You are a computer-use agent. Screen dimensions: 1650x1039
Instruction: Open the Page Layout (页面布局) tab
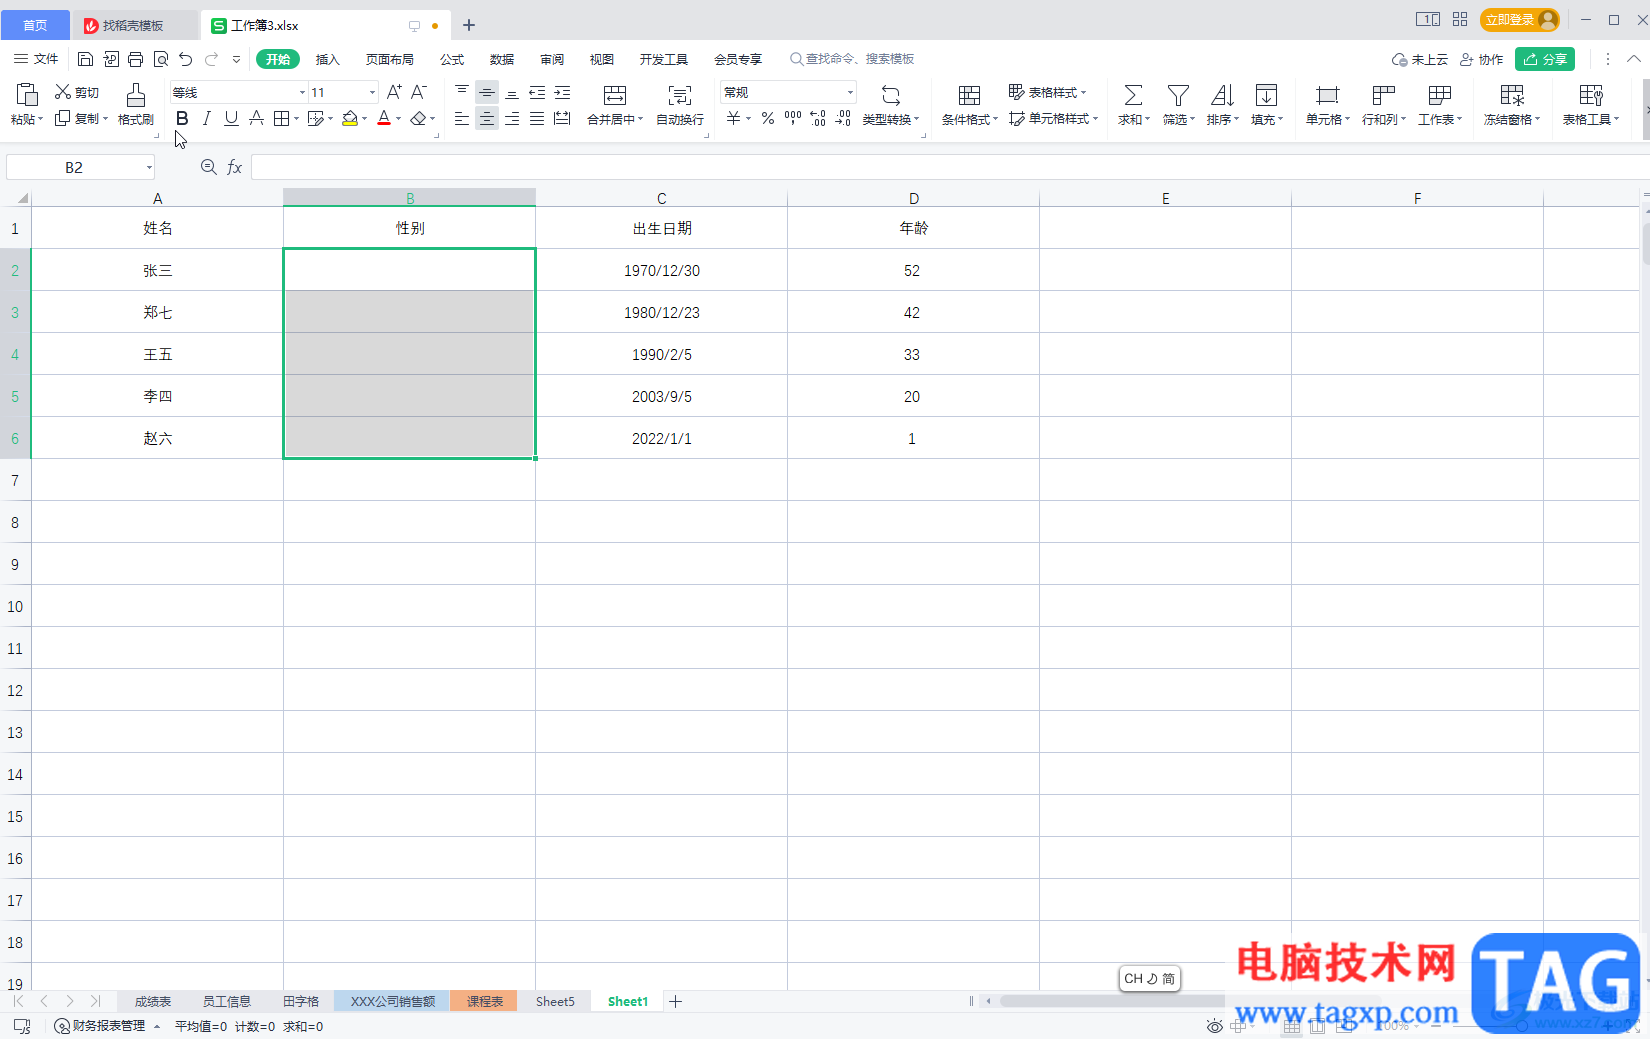click(390, 59)
